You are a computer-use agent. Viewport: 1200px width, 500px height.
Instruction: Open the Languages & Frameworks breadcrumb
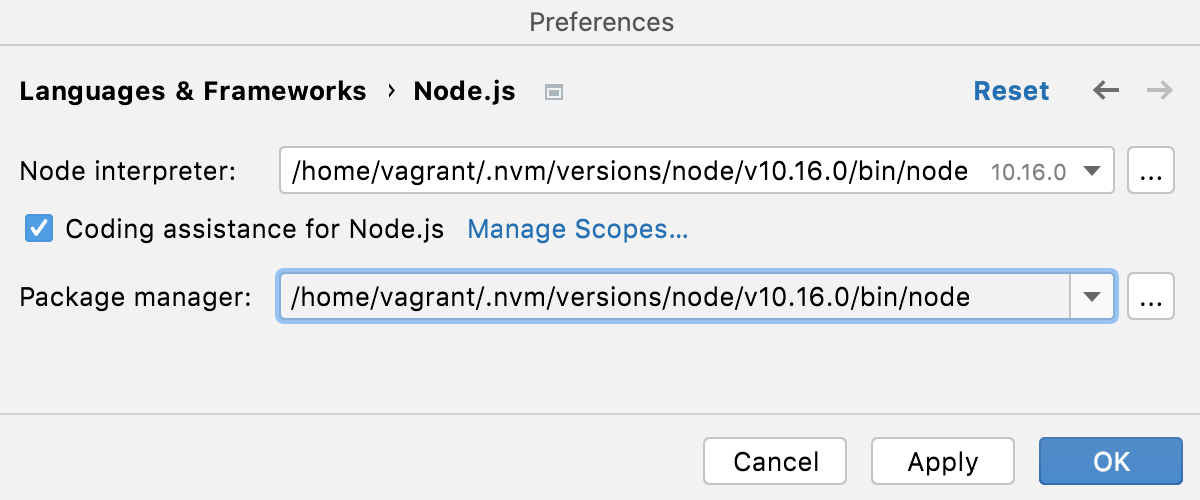[193, 91]
